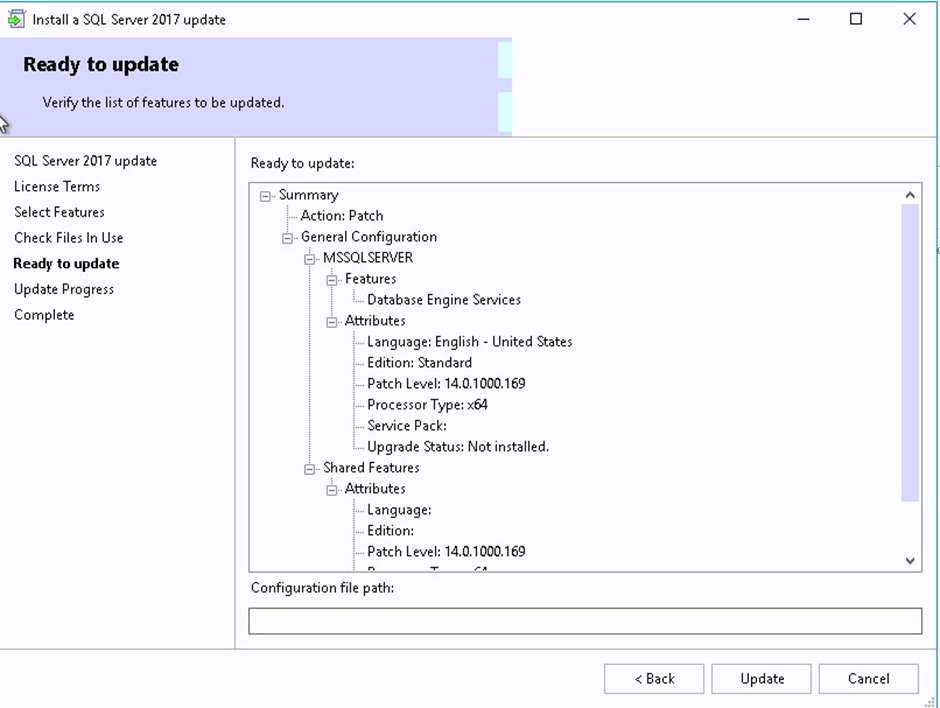Select the Shared Features label
This screenshot has height=708, width=940.
[371, 468]
